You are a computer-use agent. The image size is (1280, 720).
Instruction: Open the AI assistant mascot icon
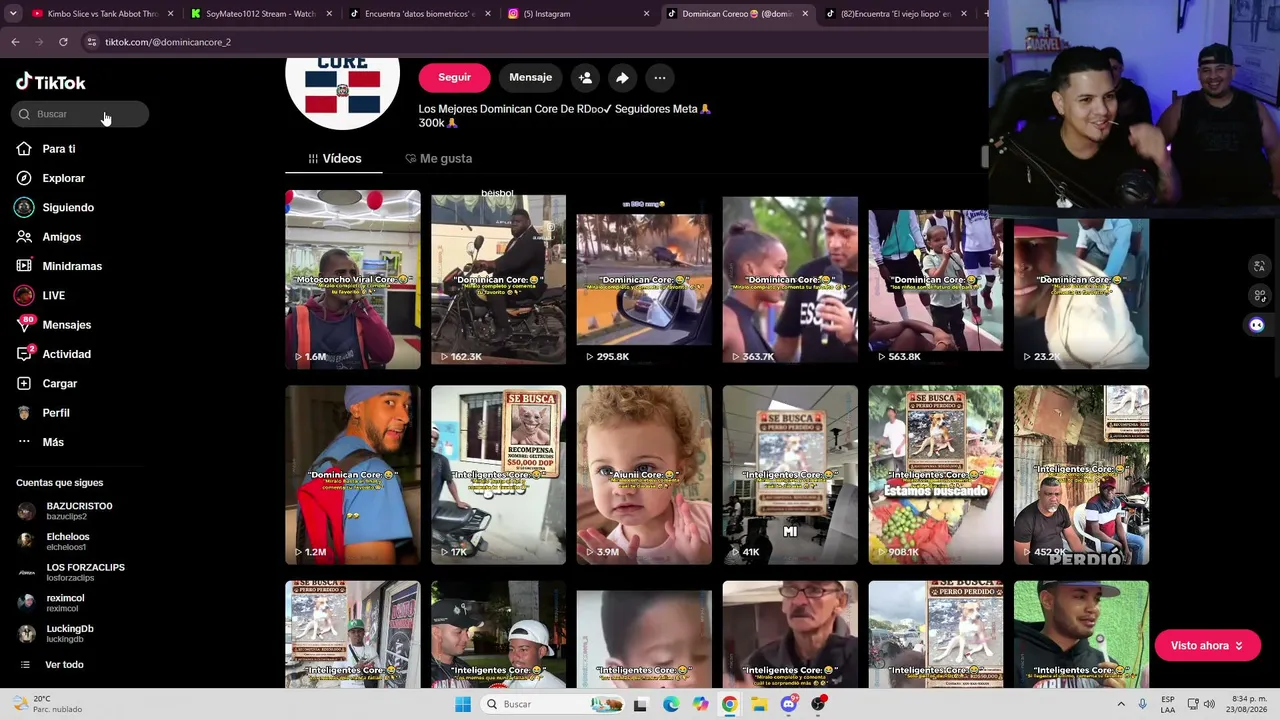click(1257, 325)
